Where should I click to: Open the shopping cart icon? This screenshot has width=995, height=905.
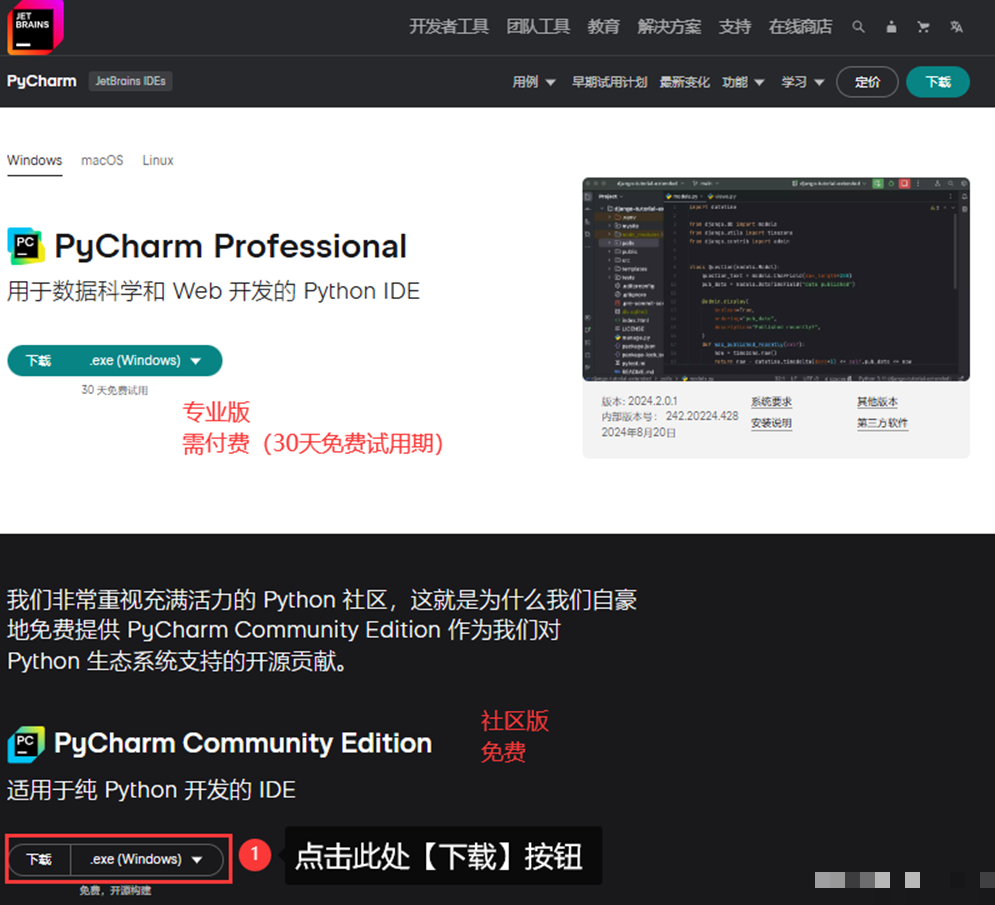[923, 27]
